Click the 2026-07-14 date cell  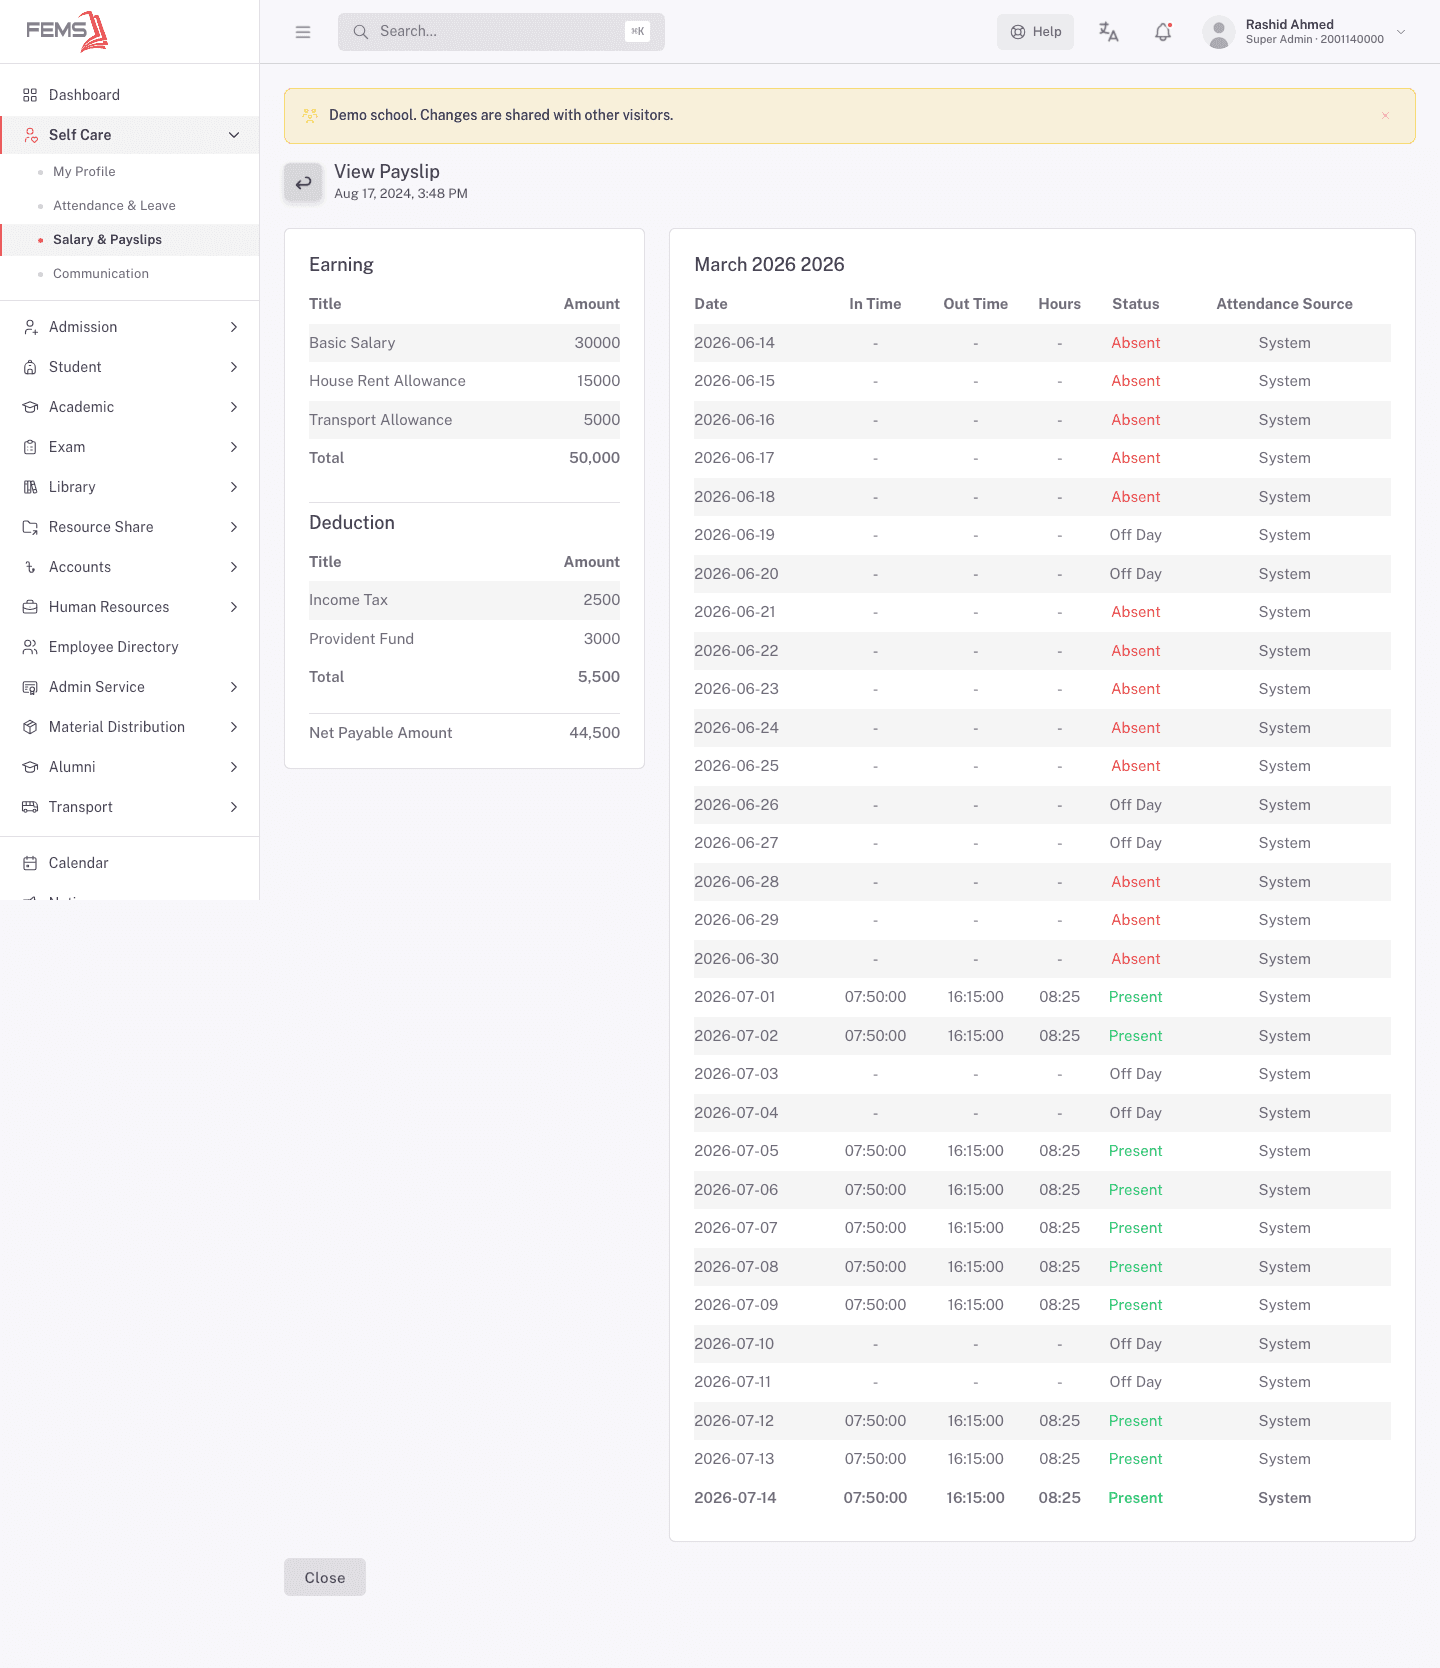point(735,1498)
